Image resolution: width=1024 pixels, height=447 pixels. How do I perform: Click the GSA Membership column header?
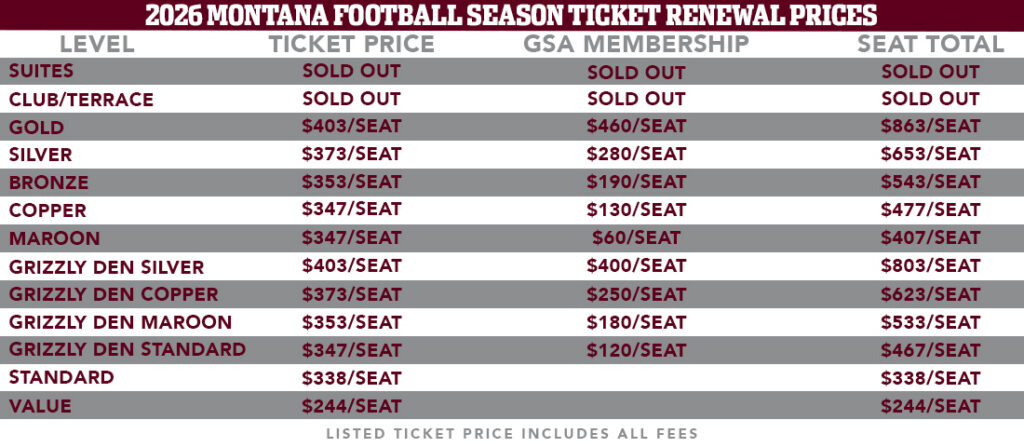(x=636, y=44)
